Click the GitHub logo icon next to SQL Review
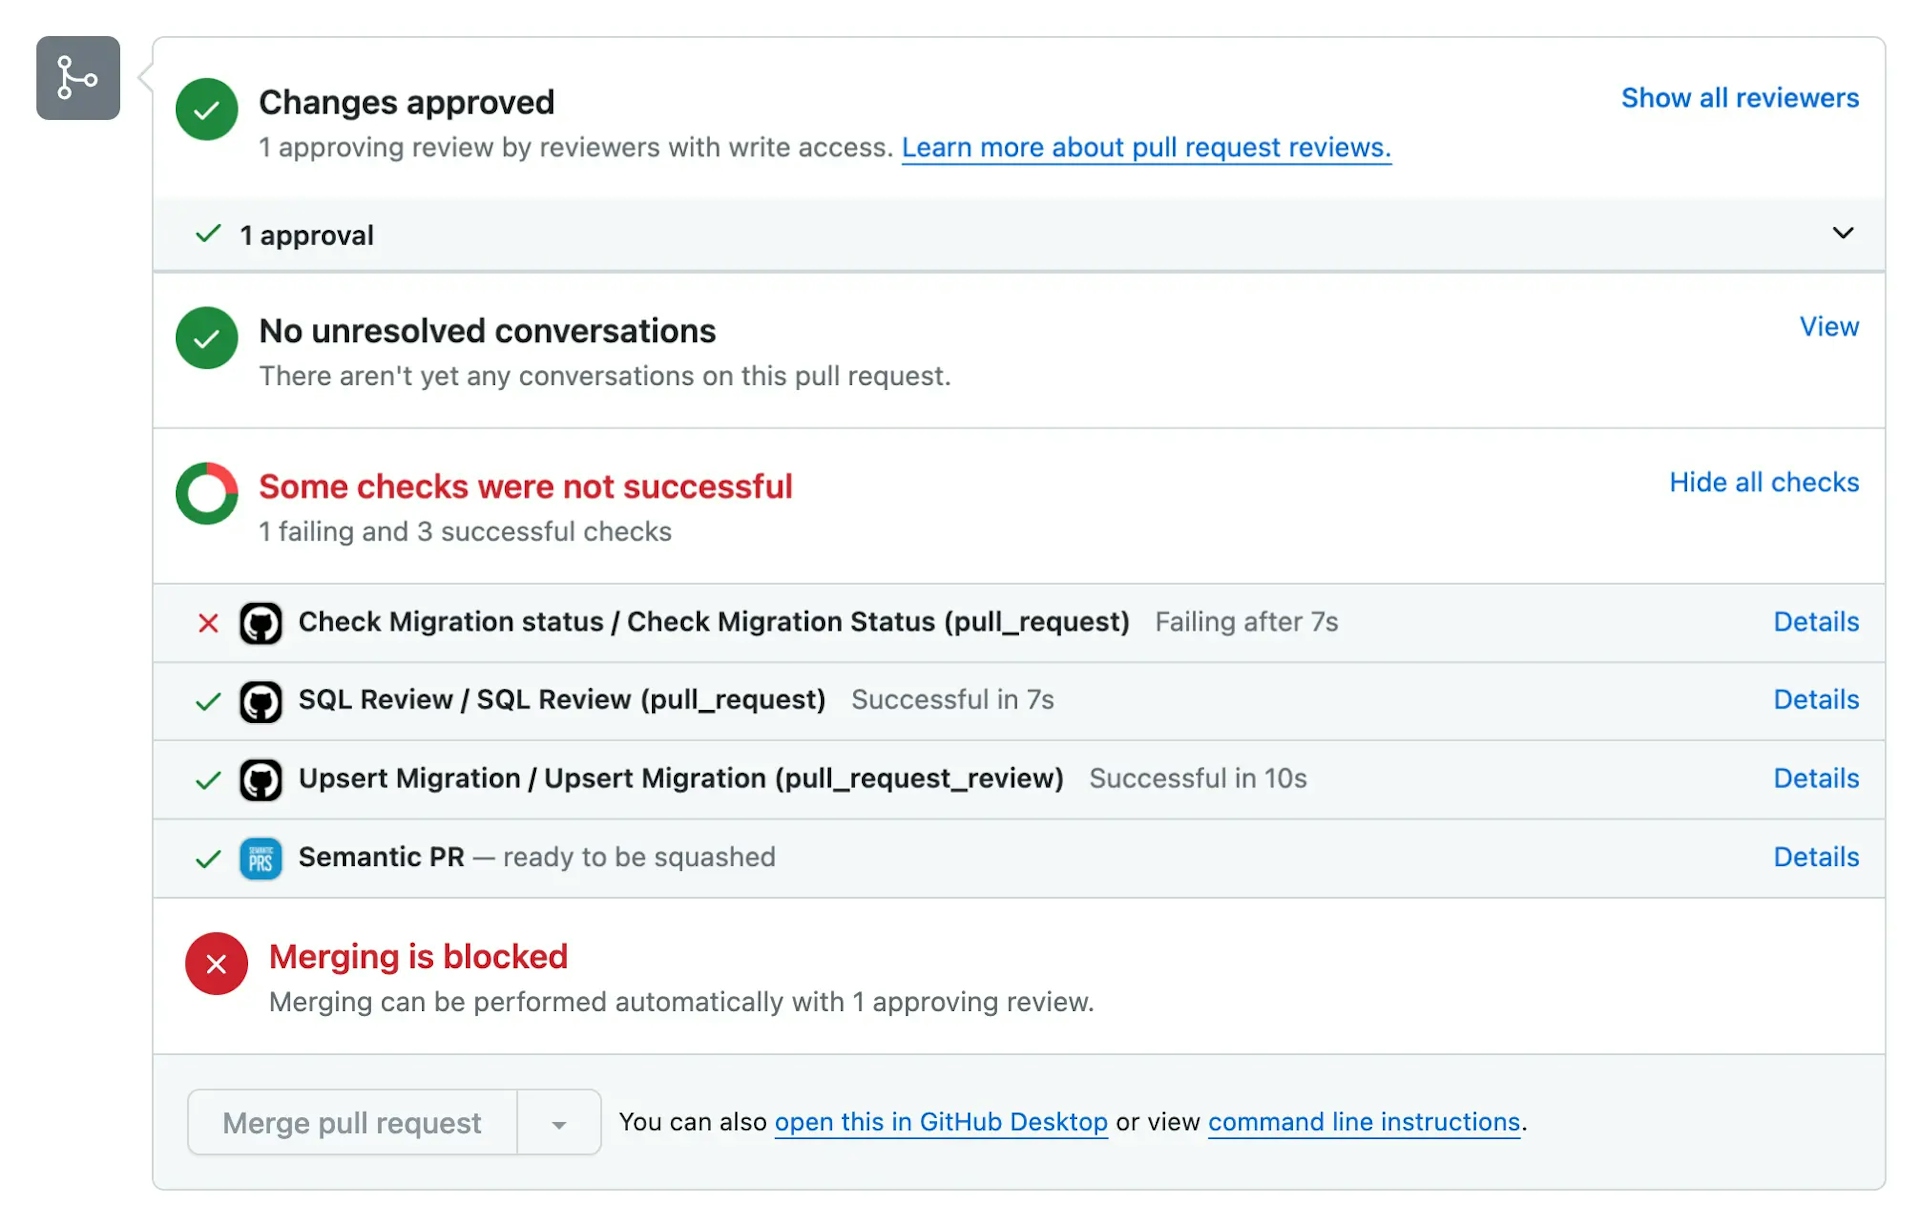The width and height of the screenshot is (1920, 1226). coord(259,697)
